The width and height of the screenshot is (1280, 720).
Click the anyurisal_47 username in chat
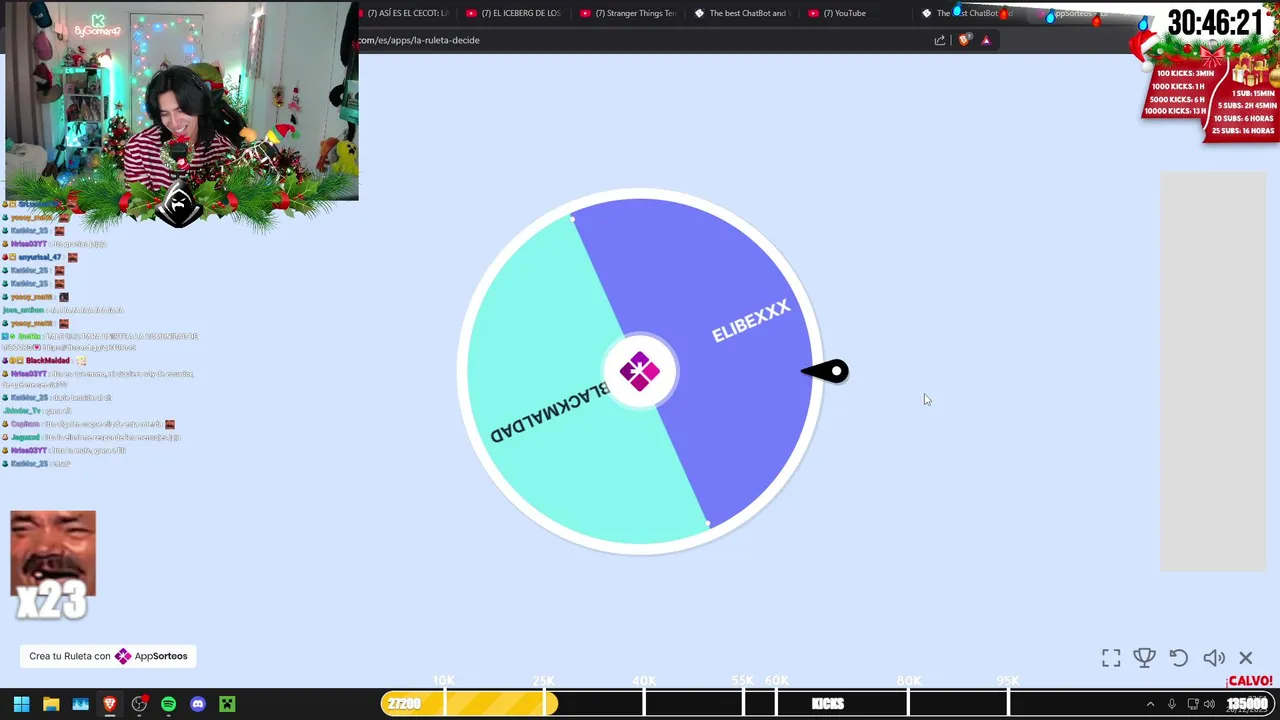click(x=40, y=257)
